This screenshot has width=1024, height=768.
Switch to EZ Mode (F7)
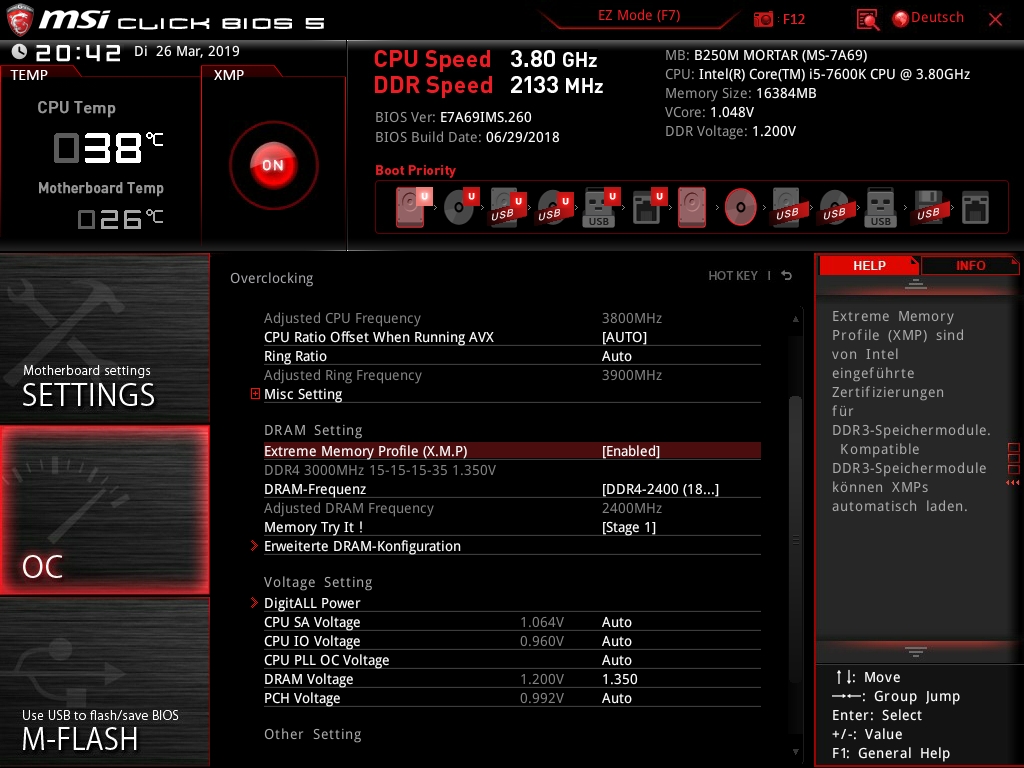[x=639, y=16]
